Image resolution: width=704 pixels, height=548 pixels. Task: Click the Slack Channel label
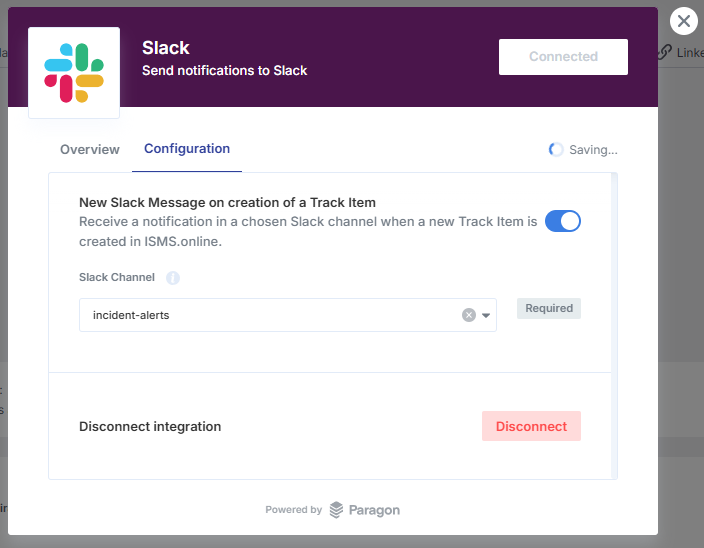[x=117, y=277]
